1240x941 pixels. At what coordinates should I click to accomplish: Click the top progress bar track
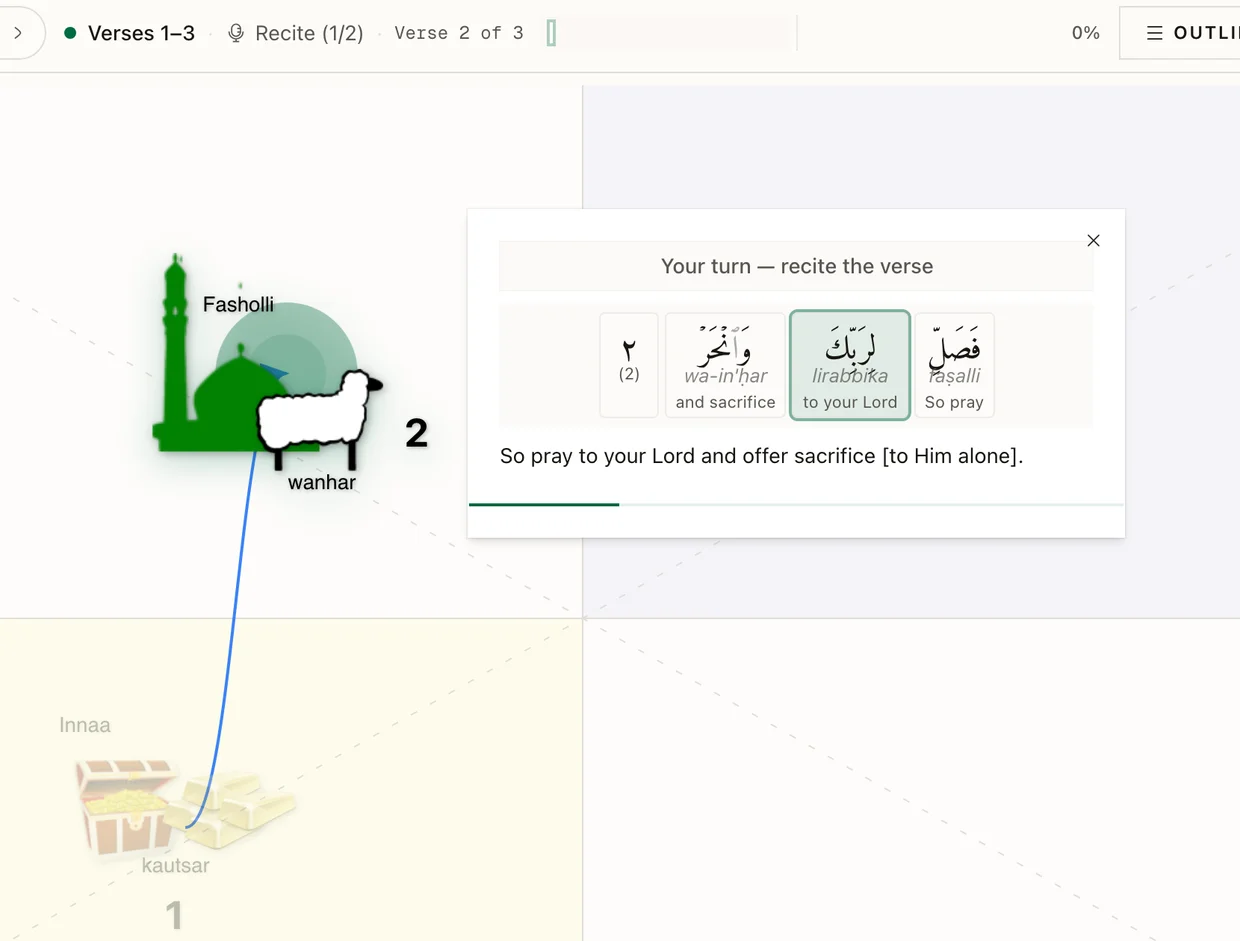coord(671,33)
